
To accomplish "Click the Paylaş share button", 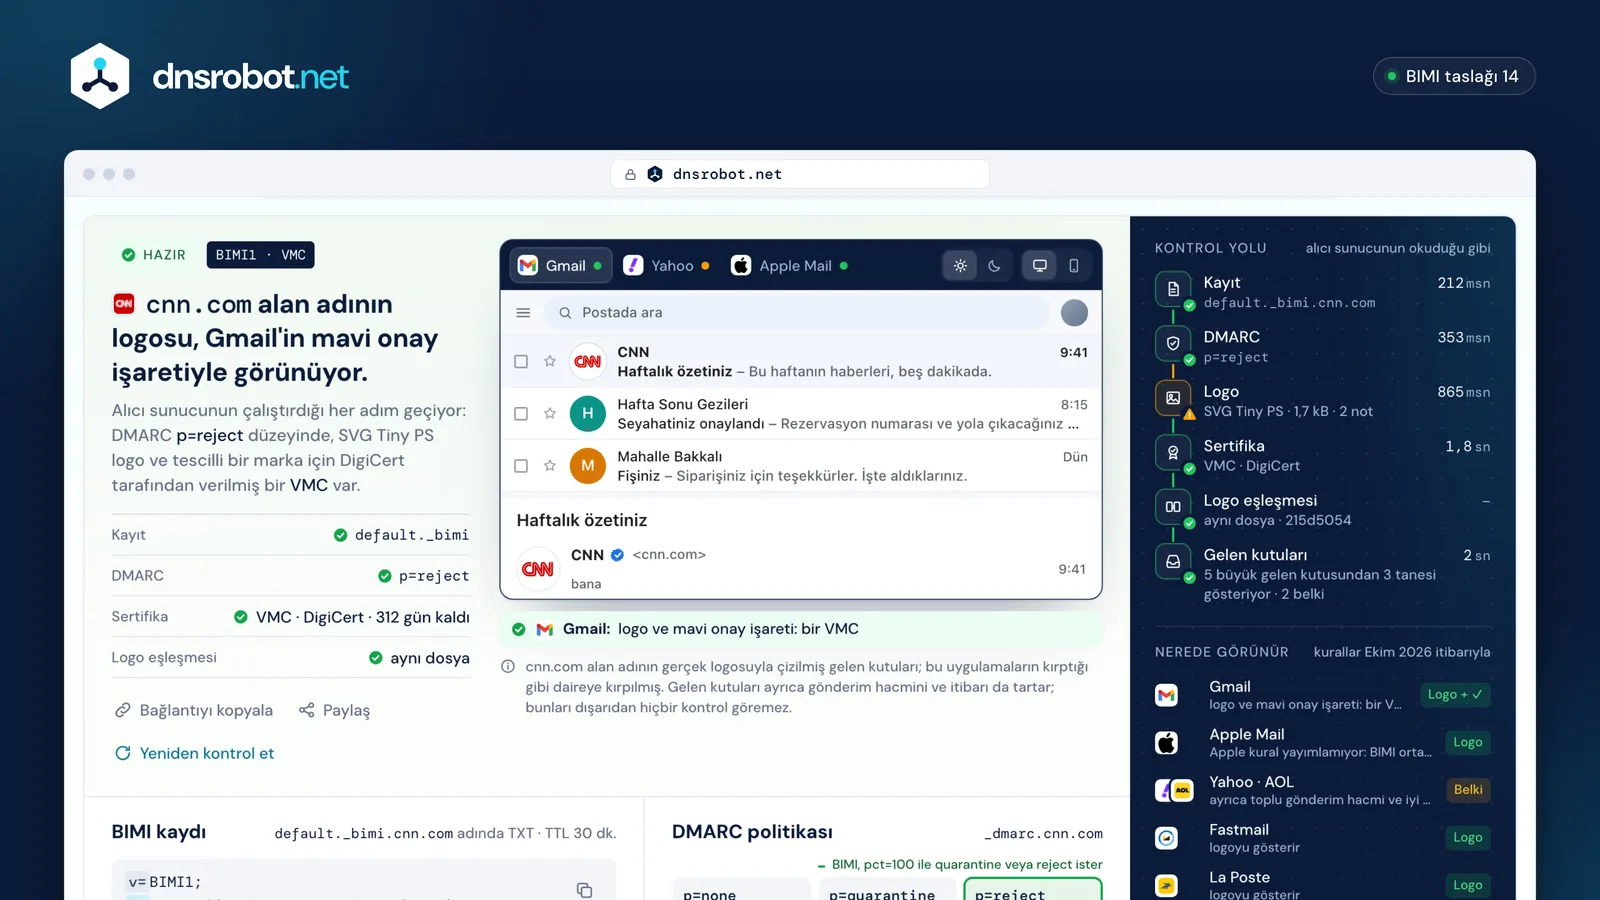I will point(334,710).
